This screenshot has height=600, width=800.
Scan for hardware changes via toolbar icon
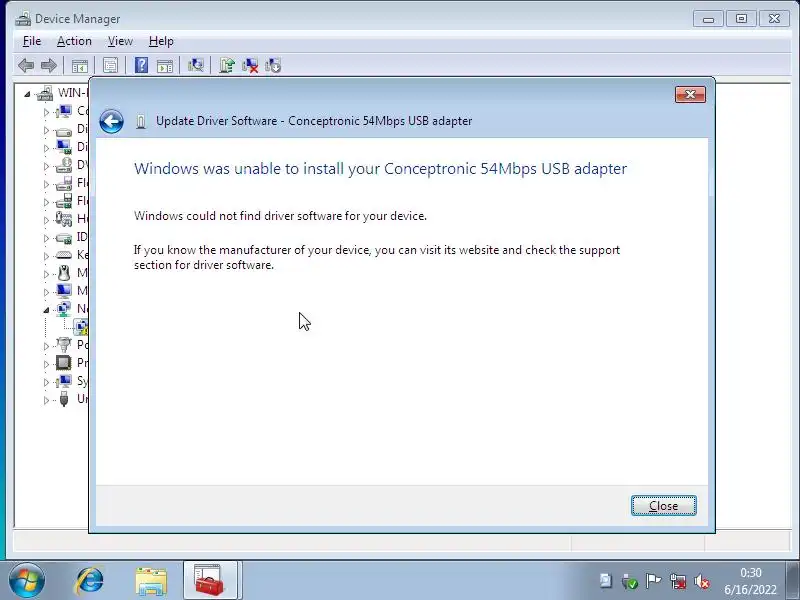coord(195,65)
